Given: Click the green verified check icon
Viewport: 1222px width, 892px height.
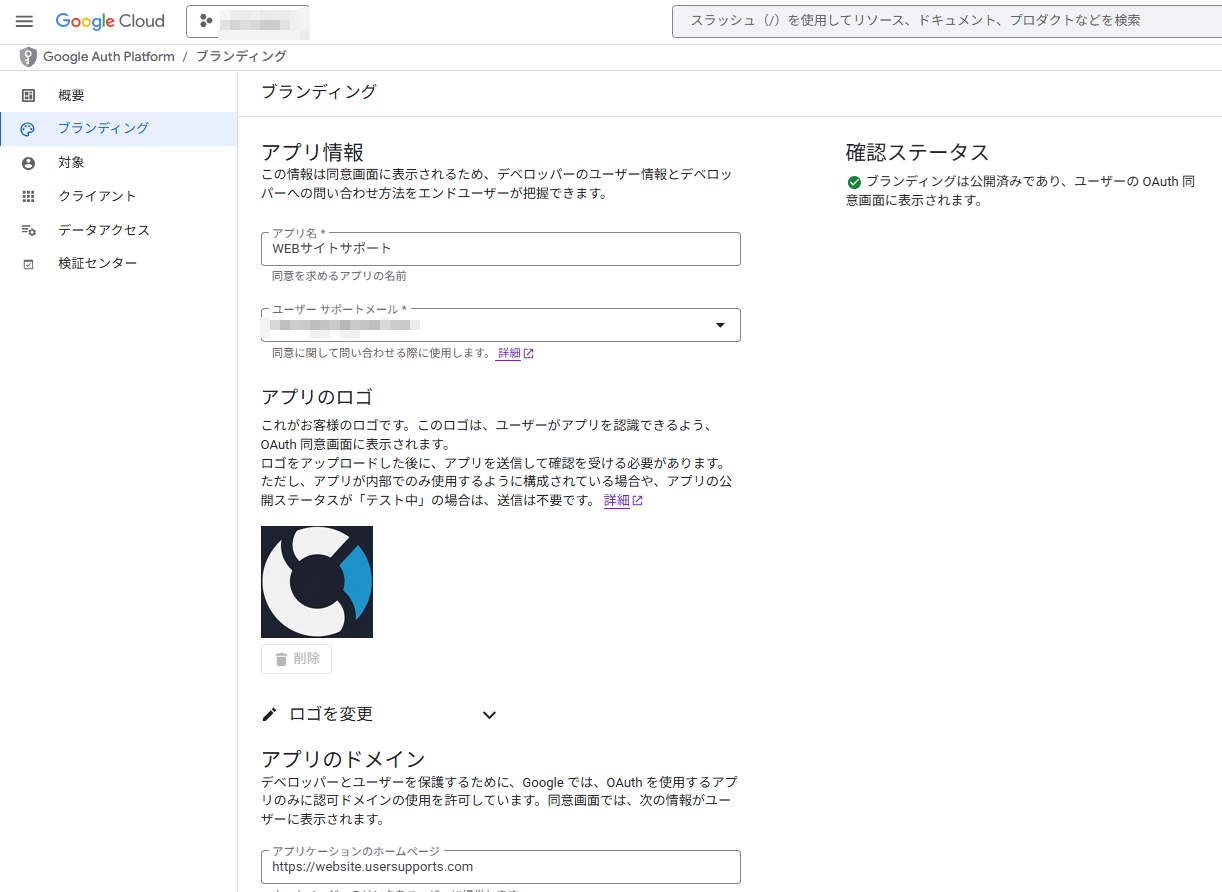Looking at the screenshot, I should (x=854, y=182).
